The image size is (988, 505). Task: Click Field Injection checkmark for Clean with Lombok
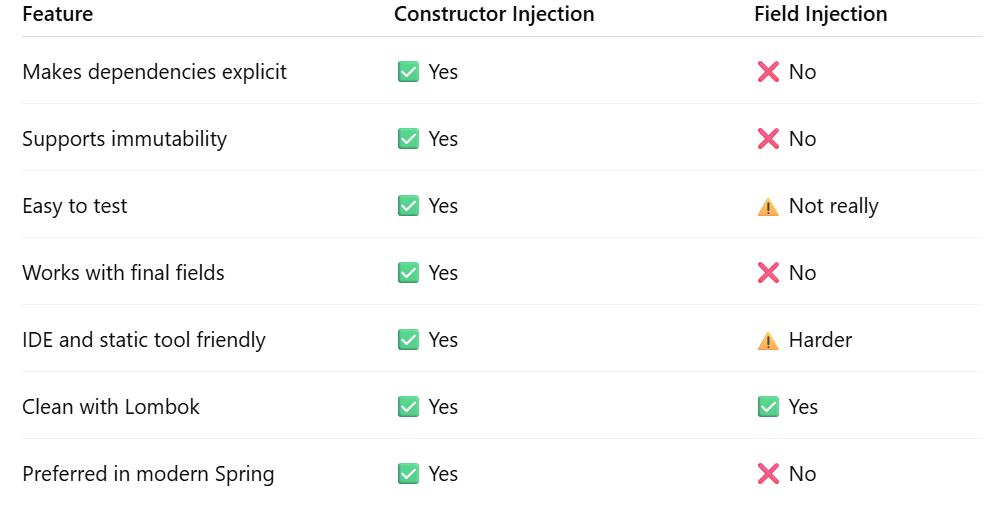pyautogui.click(x=768, y=407)
